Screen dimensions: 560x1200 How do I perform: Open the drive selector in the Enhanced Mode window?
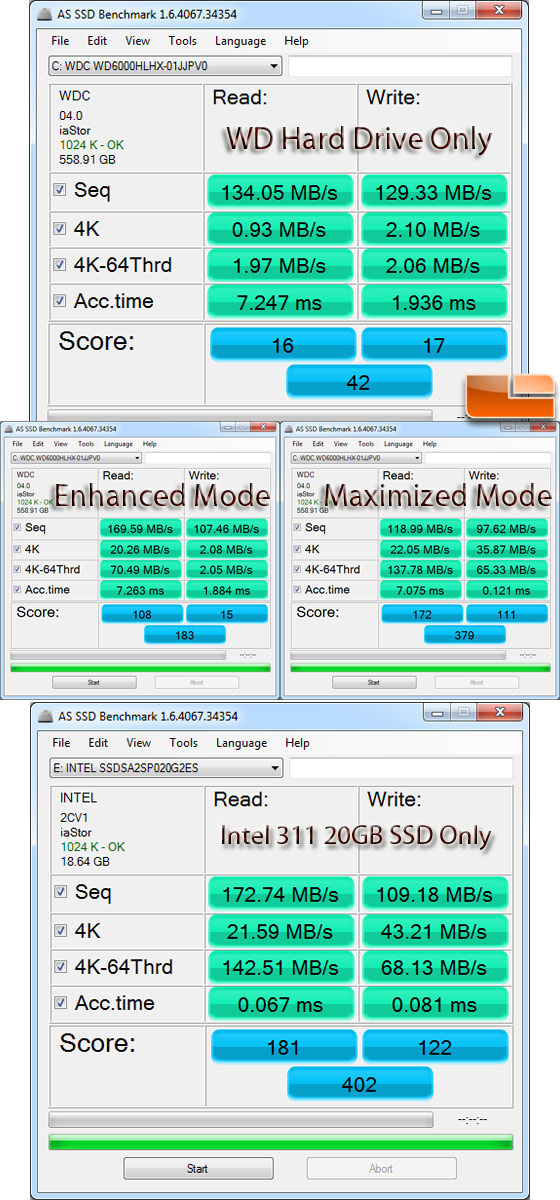(x=76, y=458)
